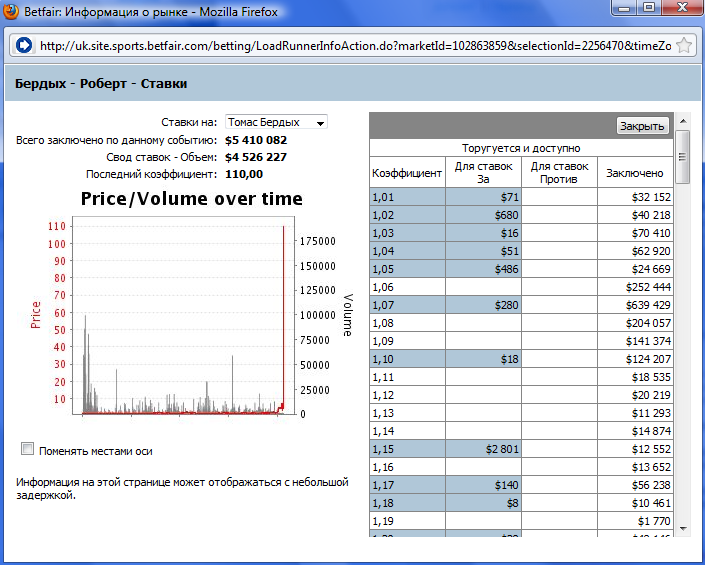This screenshot has width=705, height=565.
Task: Click the scrollbar down arrow in the odds table
Action: [683, 528]
